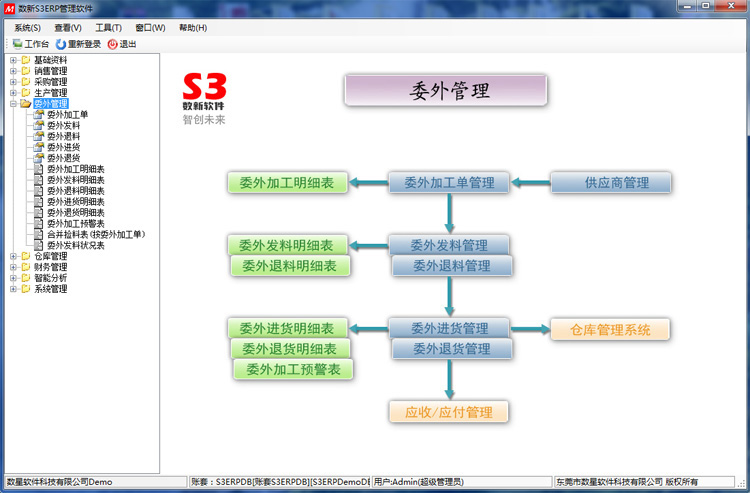Click the 财务管理 folder icon

(x=26, y=267)
